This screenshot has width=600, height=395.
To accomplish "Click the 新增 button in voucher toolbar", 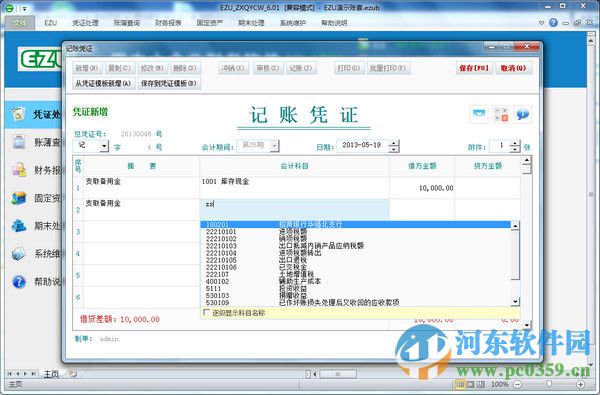I will click(x=86, y=68).
